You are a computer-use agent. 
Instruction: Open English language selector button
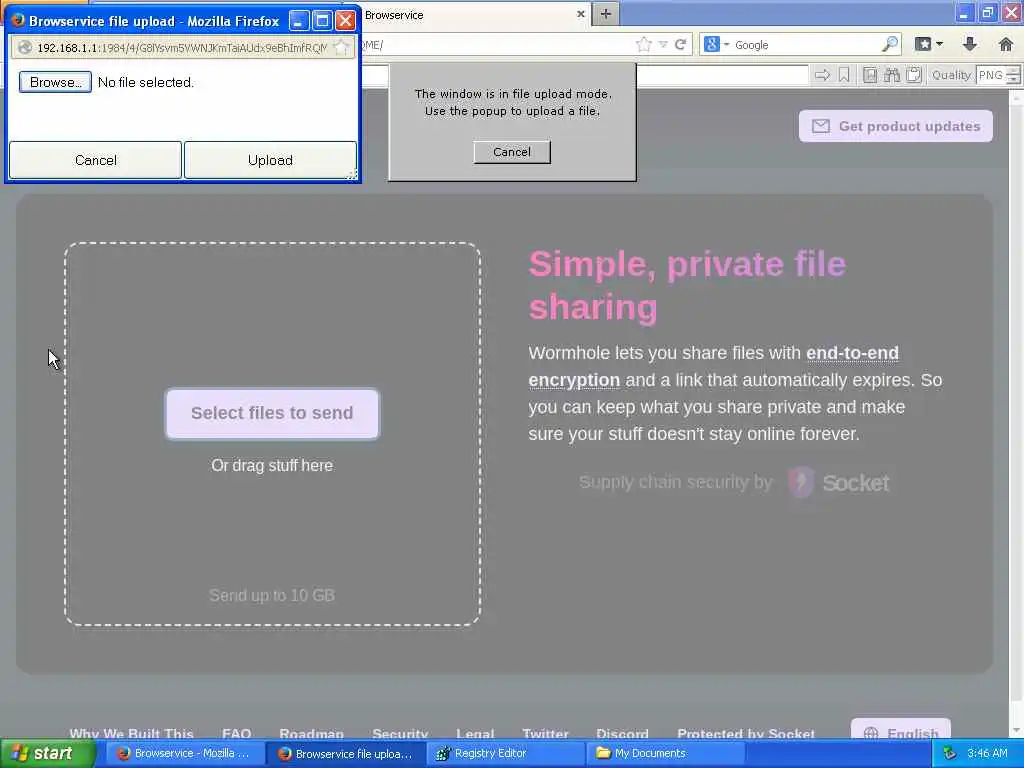point(901,730)
